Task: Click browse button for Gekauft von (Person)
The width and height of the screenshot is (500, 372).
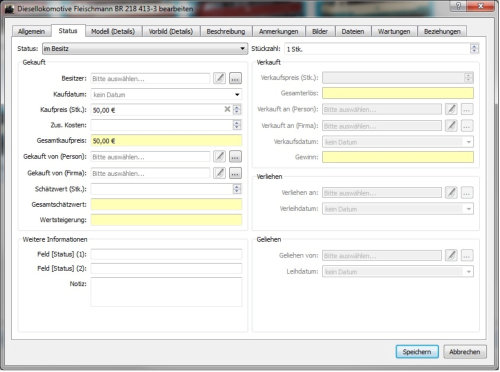Action: point(235,156)
